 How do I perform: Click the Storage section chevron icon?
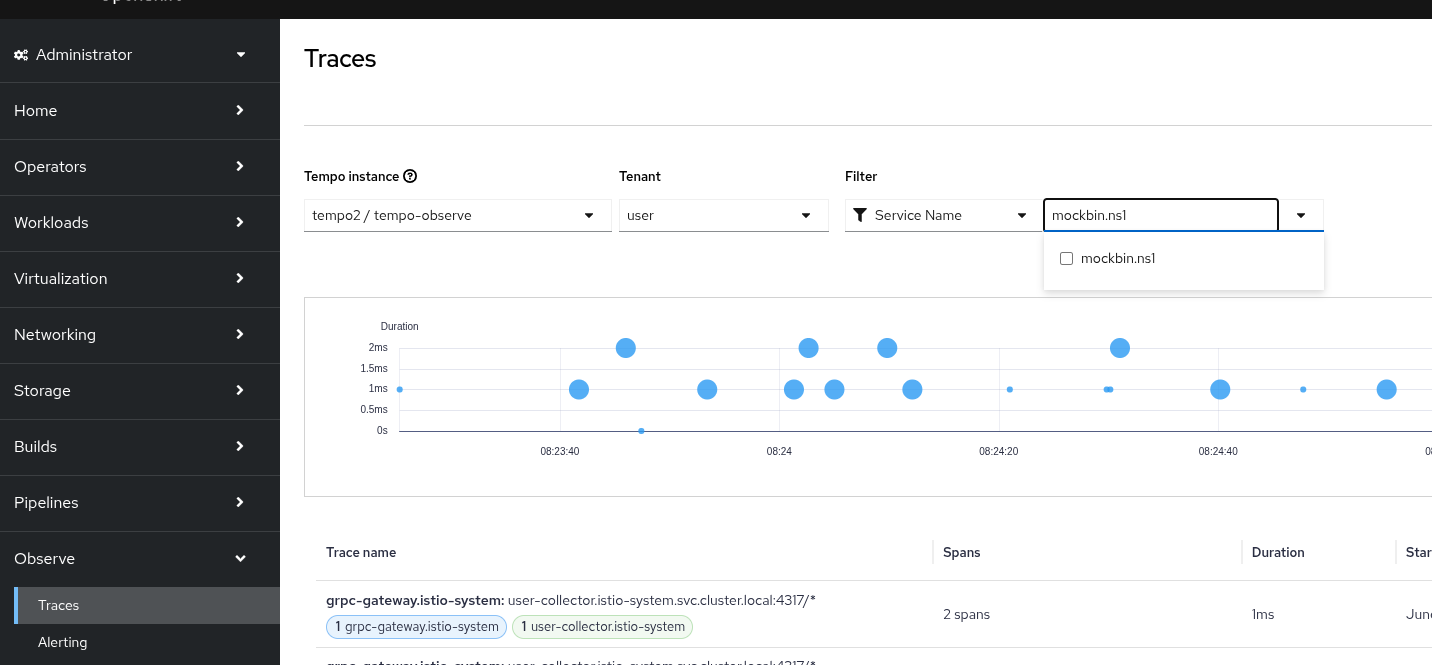pyautogui.click(x=240, y=390)
